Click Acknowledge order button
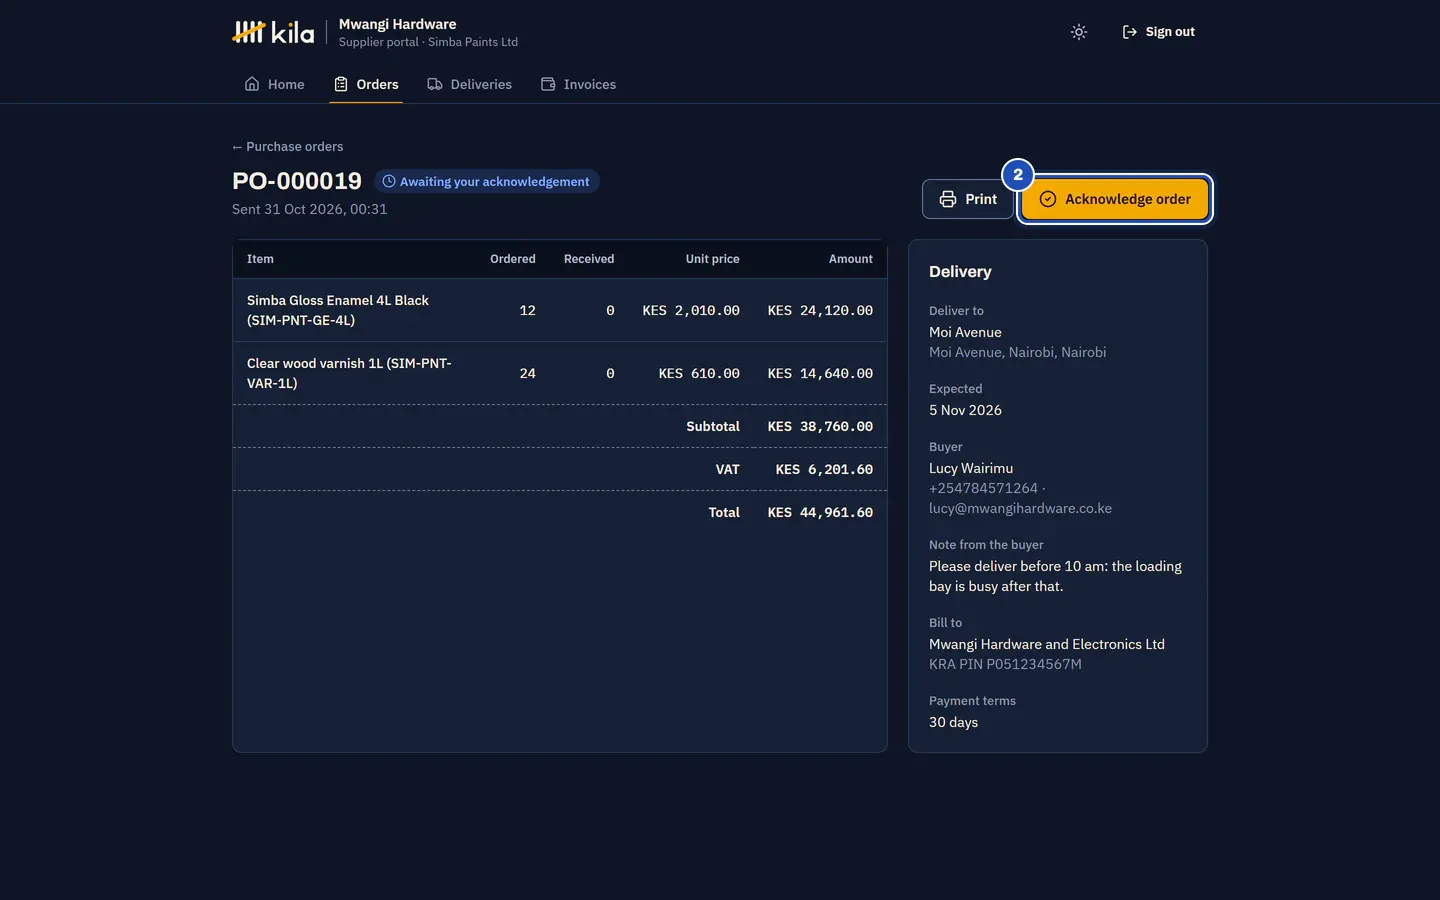This screenshot has width=1440, height=900. [1115, 199]
